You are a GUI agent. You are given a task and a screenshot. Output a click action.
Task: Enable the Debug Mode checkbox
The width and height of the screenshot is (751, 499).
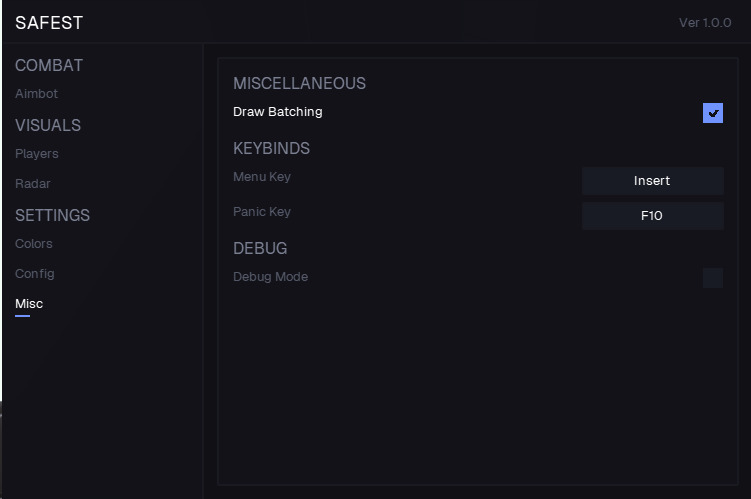[x=713, y=278]
